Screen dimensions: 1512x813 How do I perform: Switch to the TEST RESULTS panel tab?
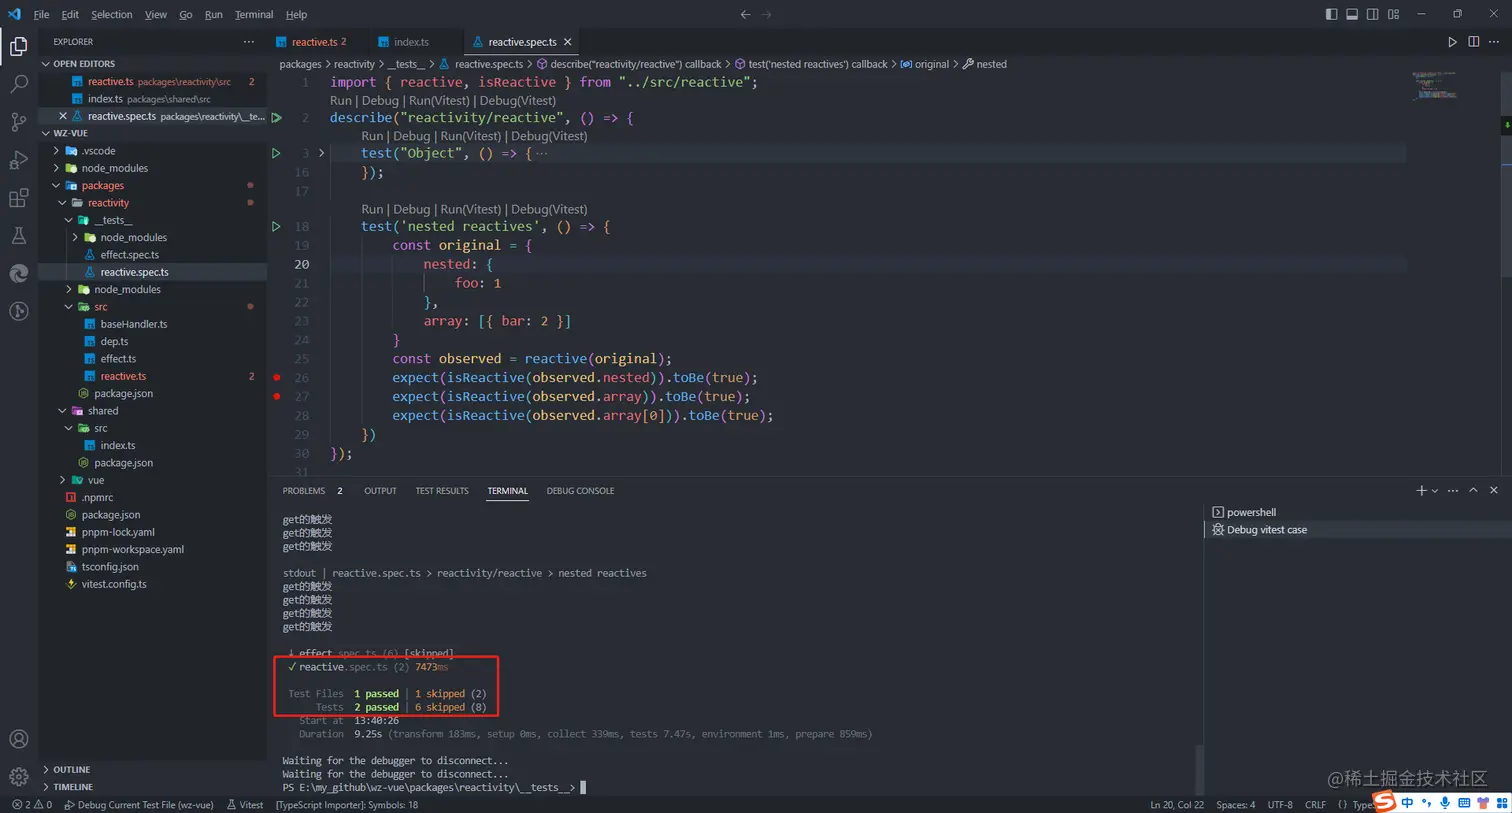(442, 491)
